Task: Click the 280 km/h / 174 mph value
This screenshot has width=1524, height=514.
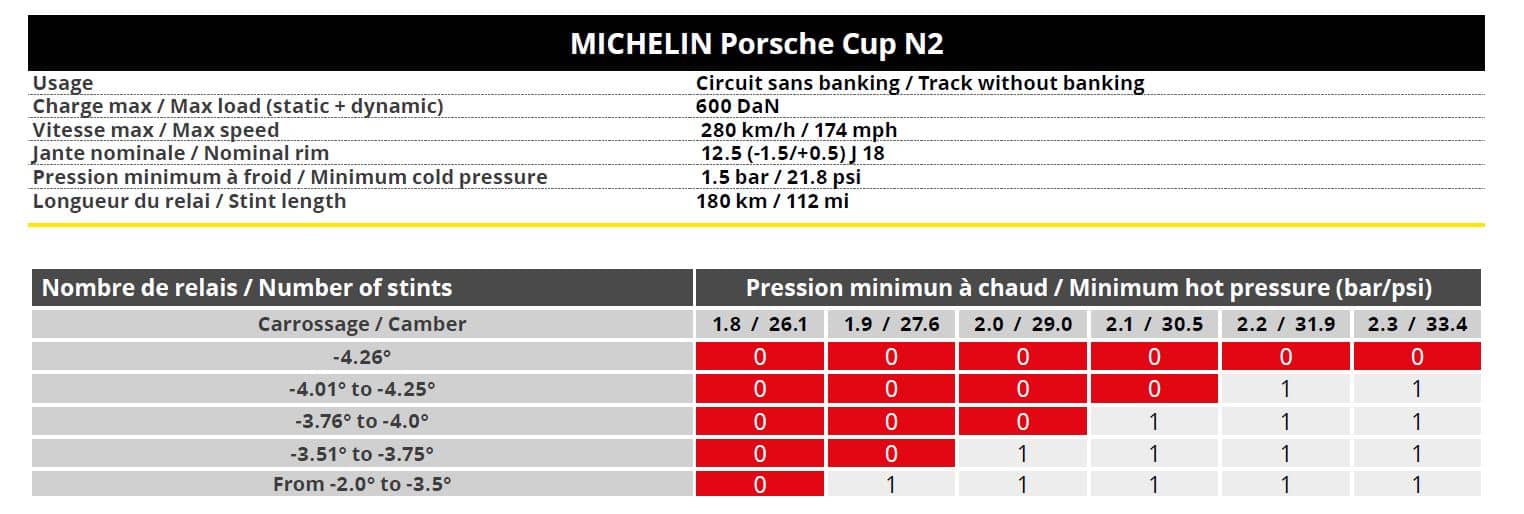Action: pyautogui.click(x=799, y=130)
